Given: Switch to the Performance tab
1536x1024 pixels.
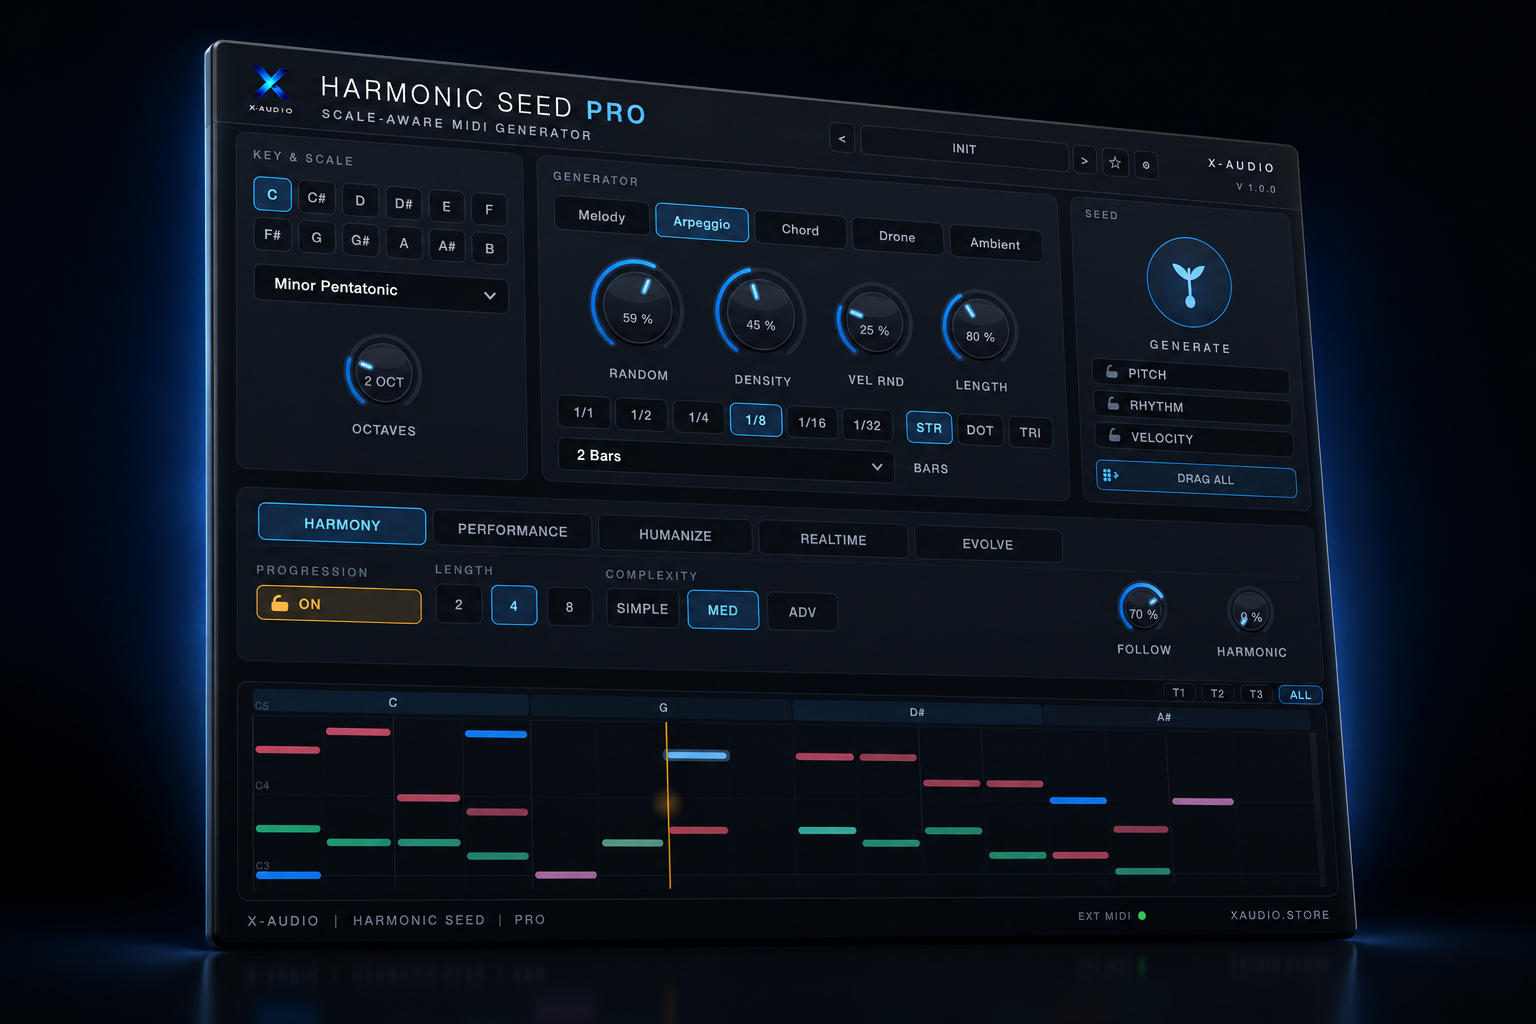Looking at the screenshot, I should (512, 531).
